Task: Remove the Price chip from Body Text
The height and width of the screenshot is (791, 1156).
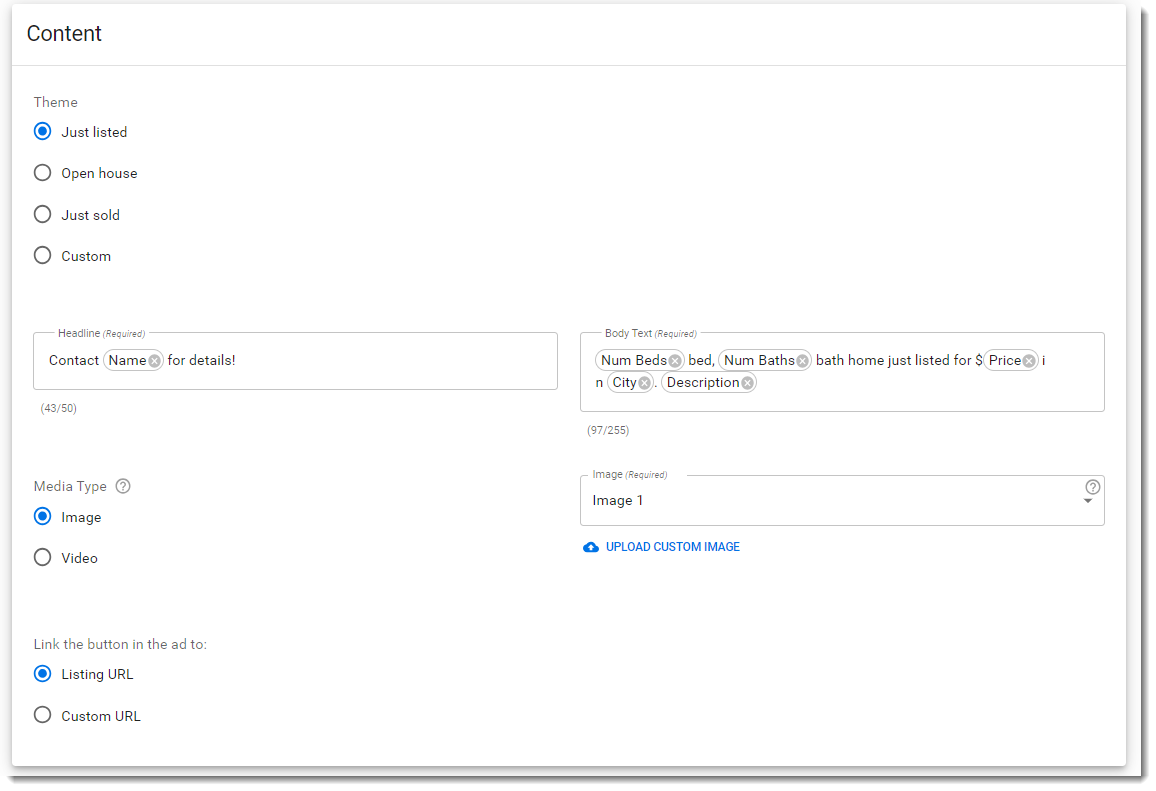Action: click(x=1029, y=361)
